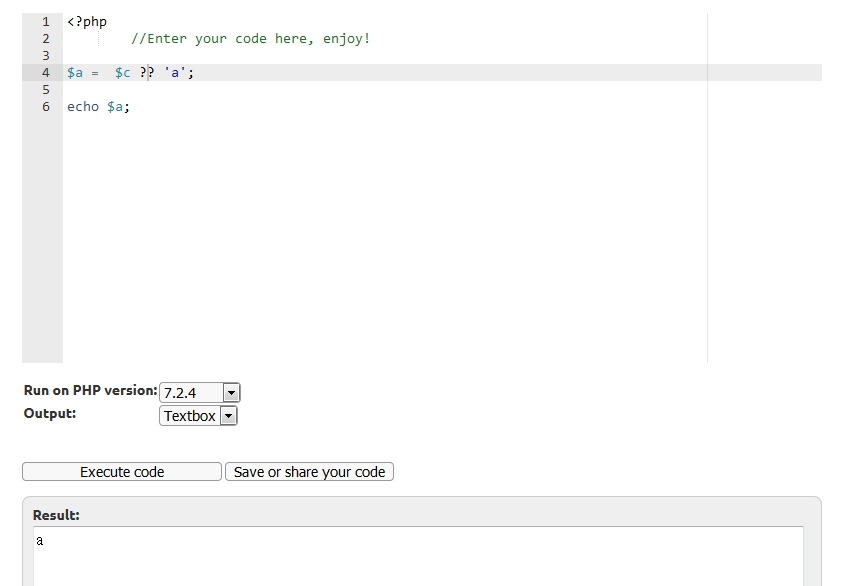Click line number 6 in the gutter
Screen dimensions: 853x586
(x=45, y=106)
